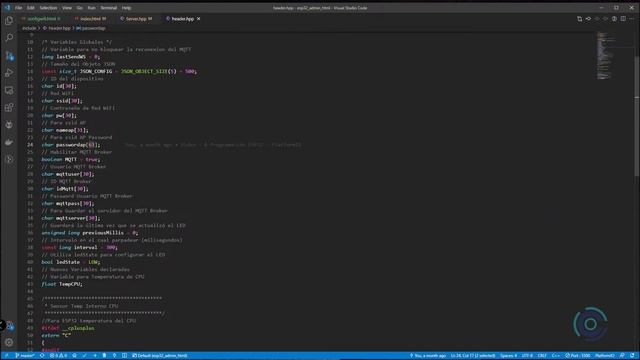Open the Selection menu
The width and height of the screenshot is (640, 360).
(48, 8)
